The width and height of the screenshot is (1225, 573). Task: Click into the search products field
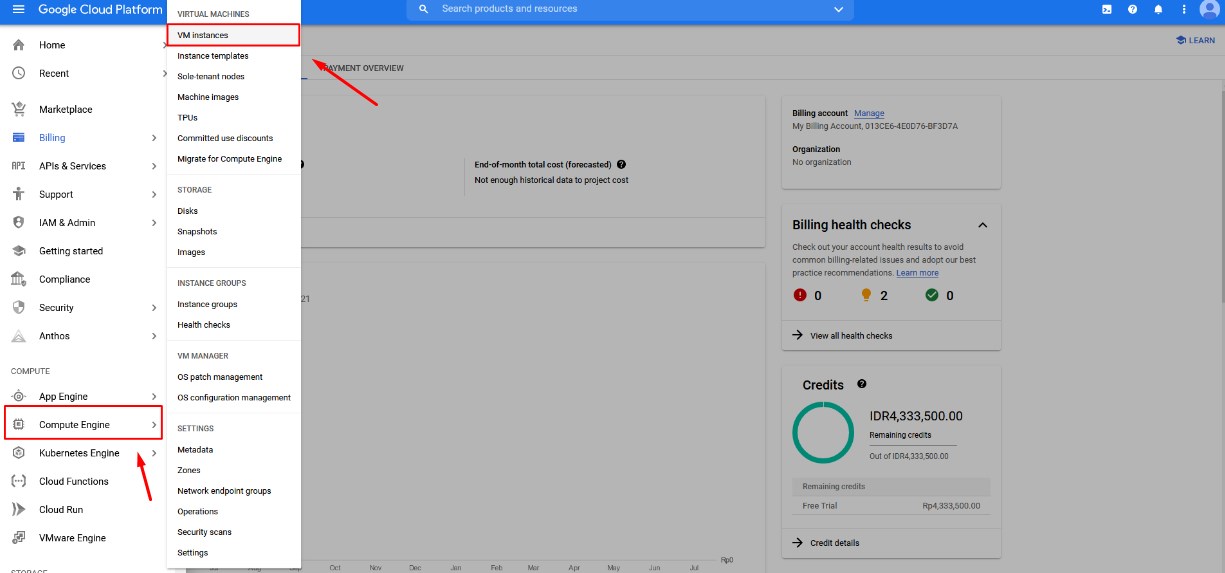(x=630, y=9)
